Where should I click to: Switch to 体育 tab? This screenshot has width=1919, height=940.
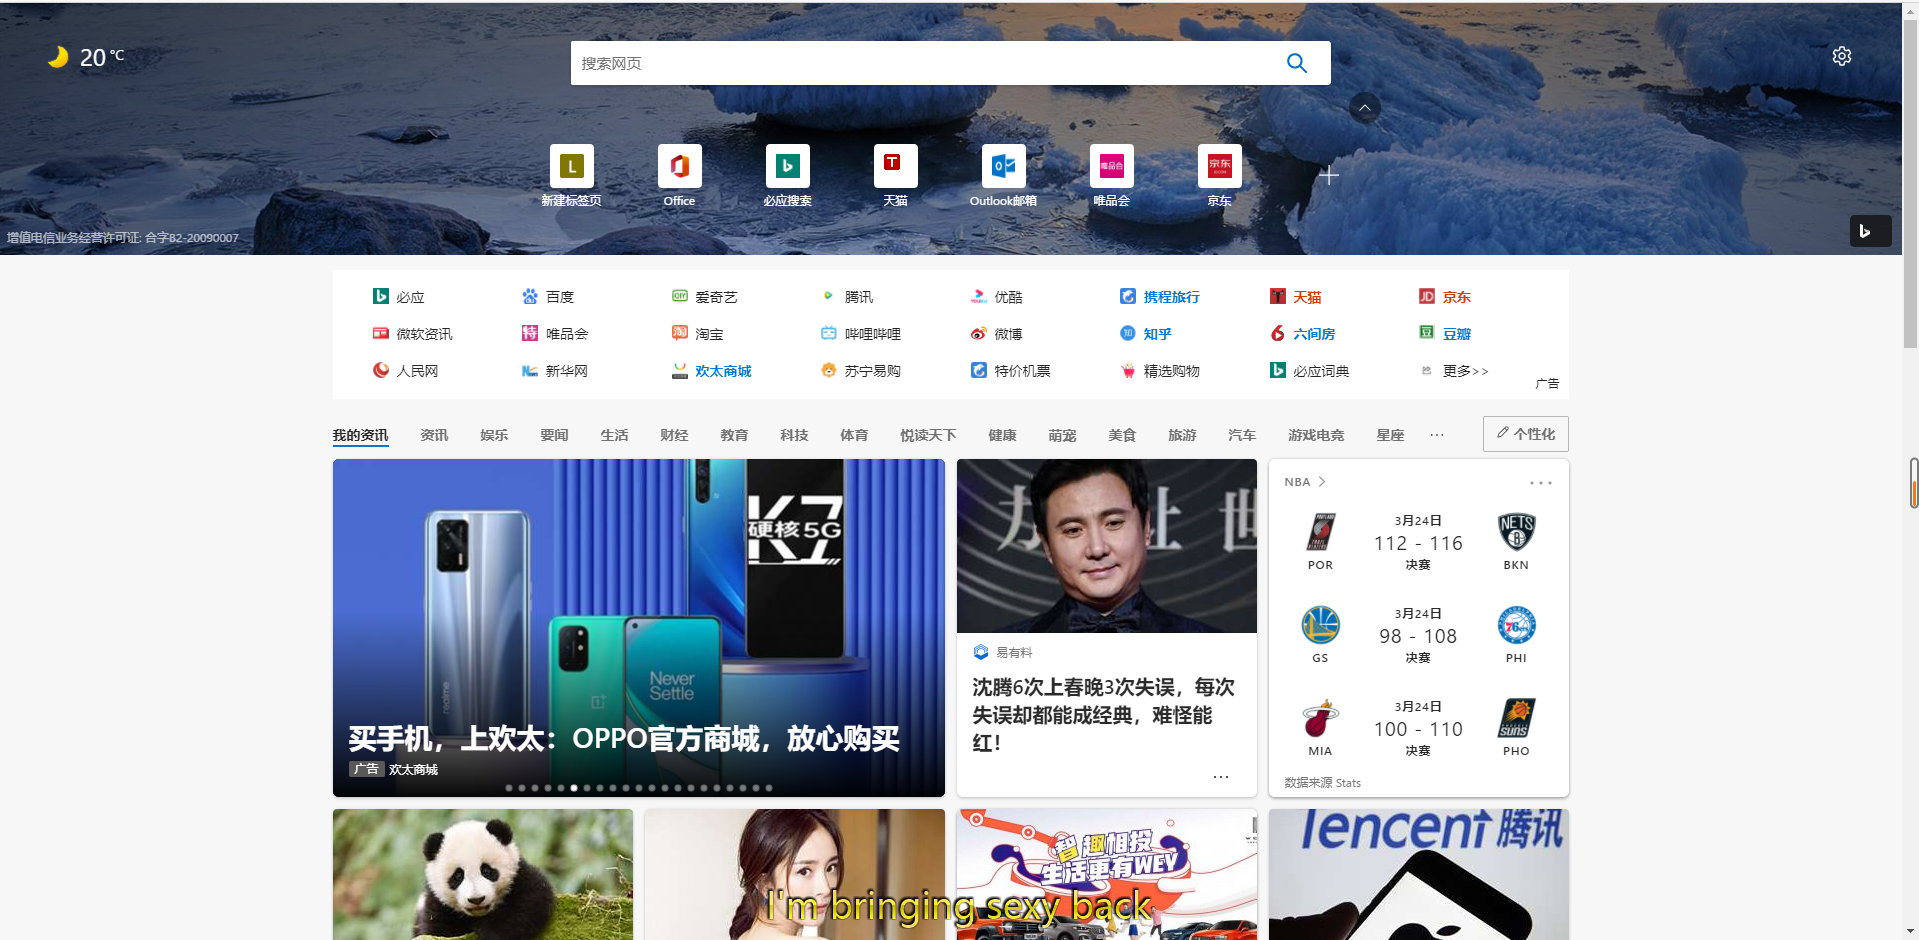point(854,435)
